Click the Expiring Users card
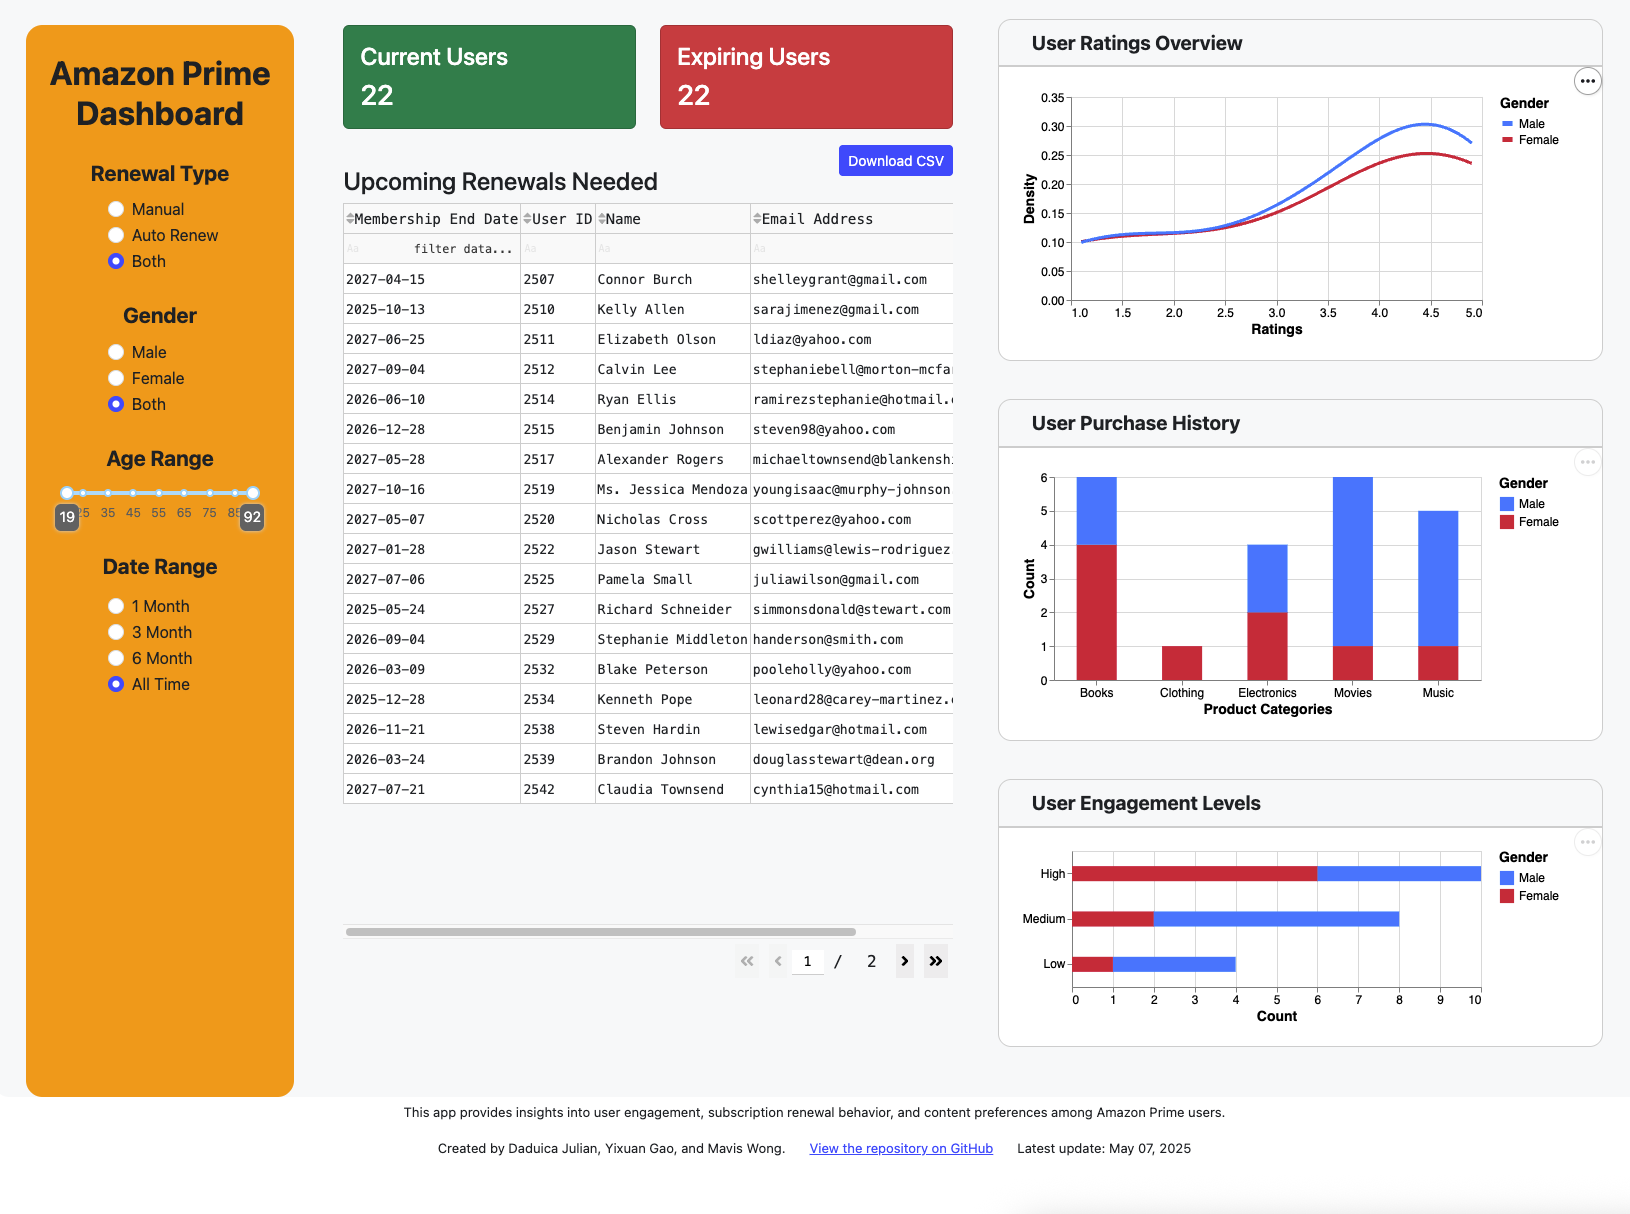 point(806,77)
